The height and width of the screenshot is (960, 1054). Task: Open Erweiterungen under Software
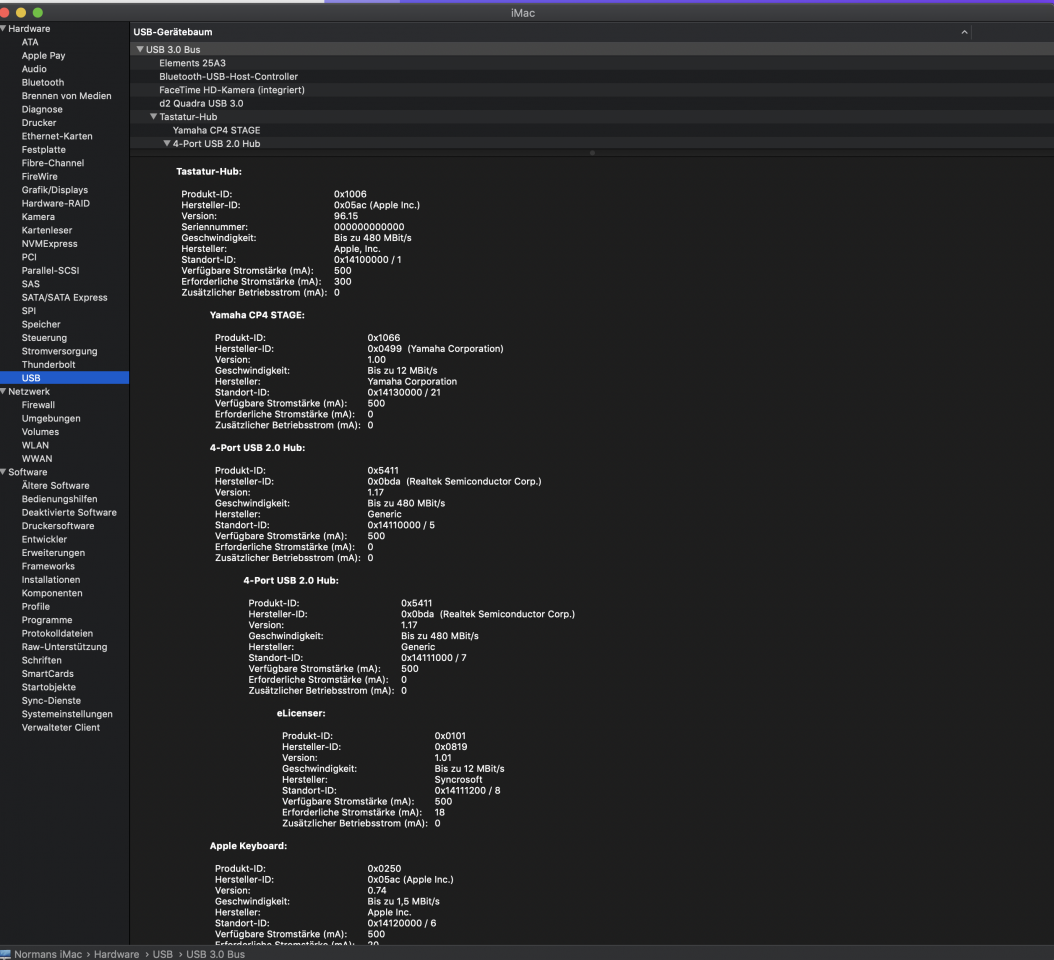click(53, 553)
